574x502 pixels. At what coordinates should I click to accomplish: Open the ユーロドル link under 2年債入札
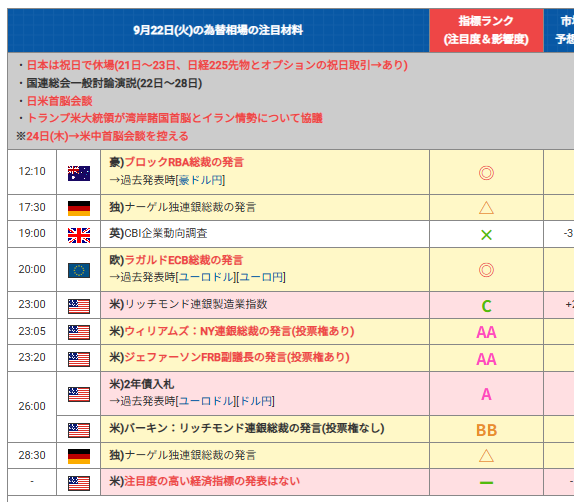[x=206, y=401]
